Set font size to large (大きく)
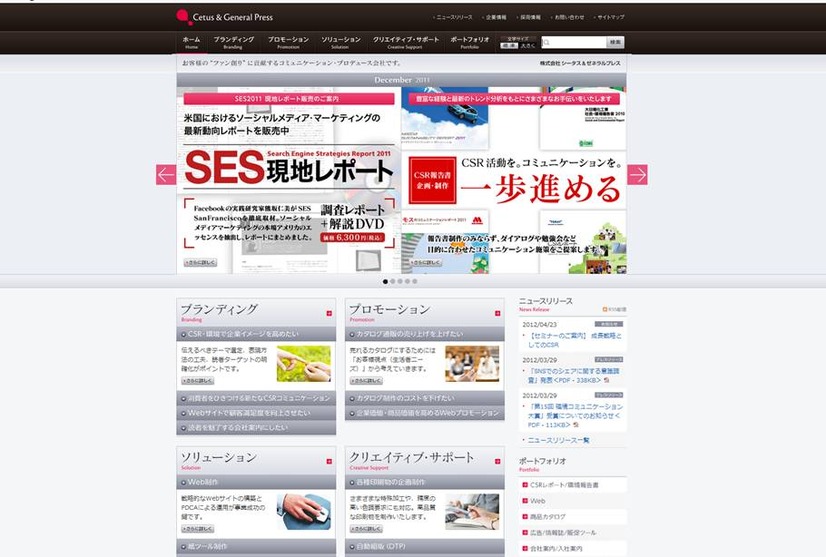The height and width of the screenshot is (557, 826). 528,46
